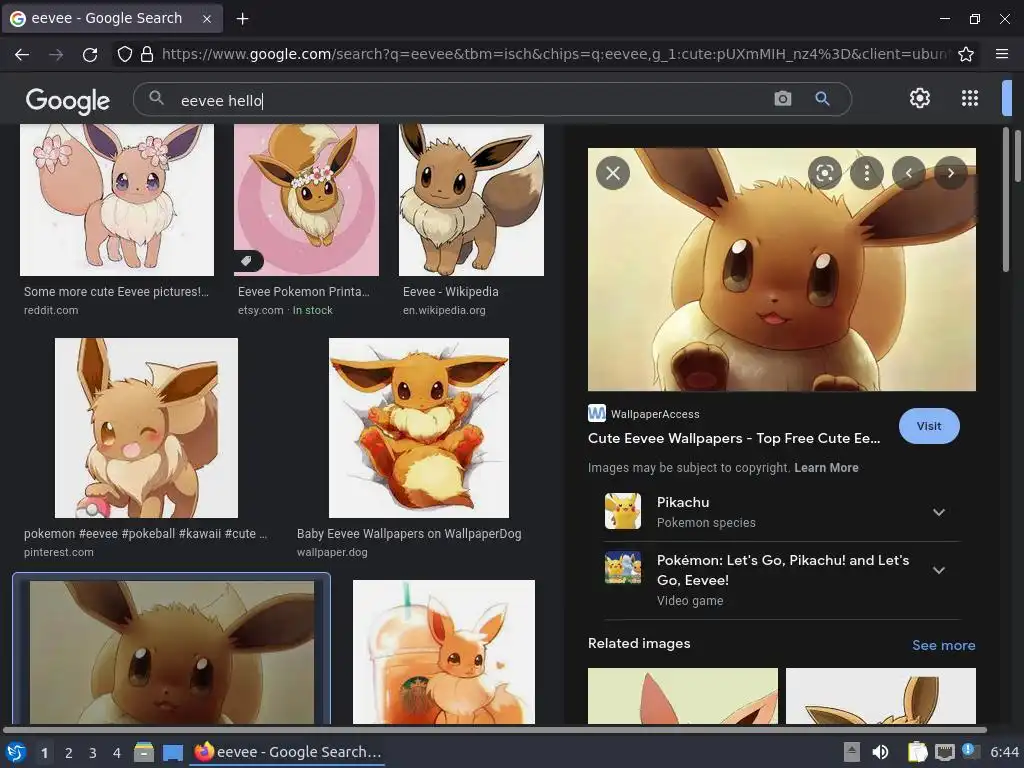Image resolution: width=1024 pixels, height=768 pixels.
Task: Select the highlighted Eevee wallpaper thumbnail
Action: 172,652
